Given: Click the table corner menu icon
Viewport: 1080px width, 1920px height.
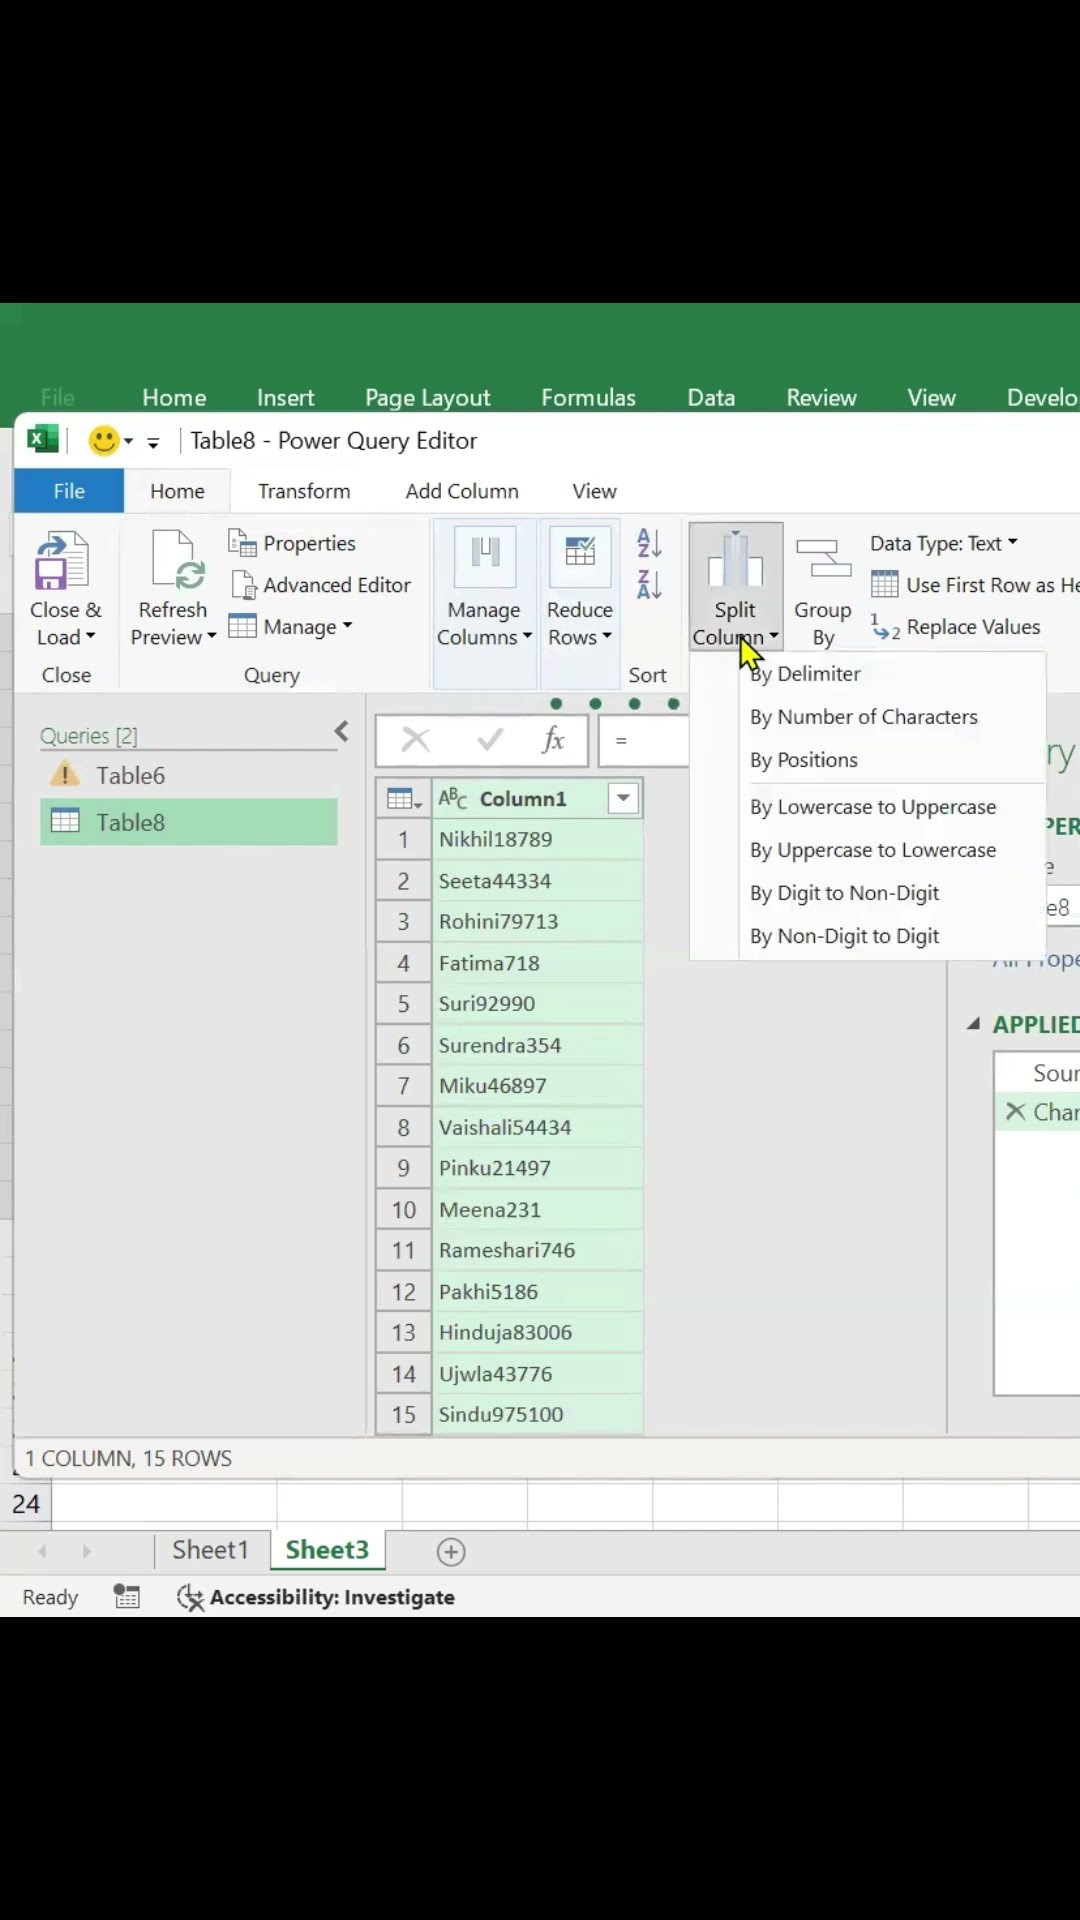Looking at the screenshot, I should [403, 799].
